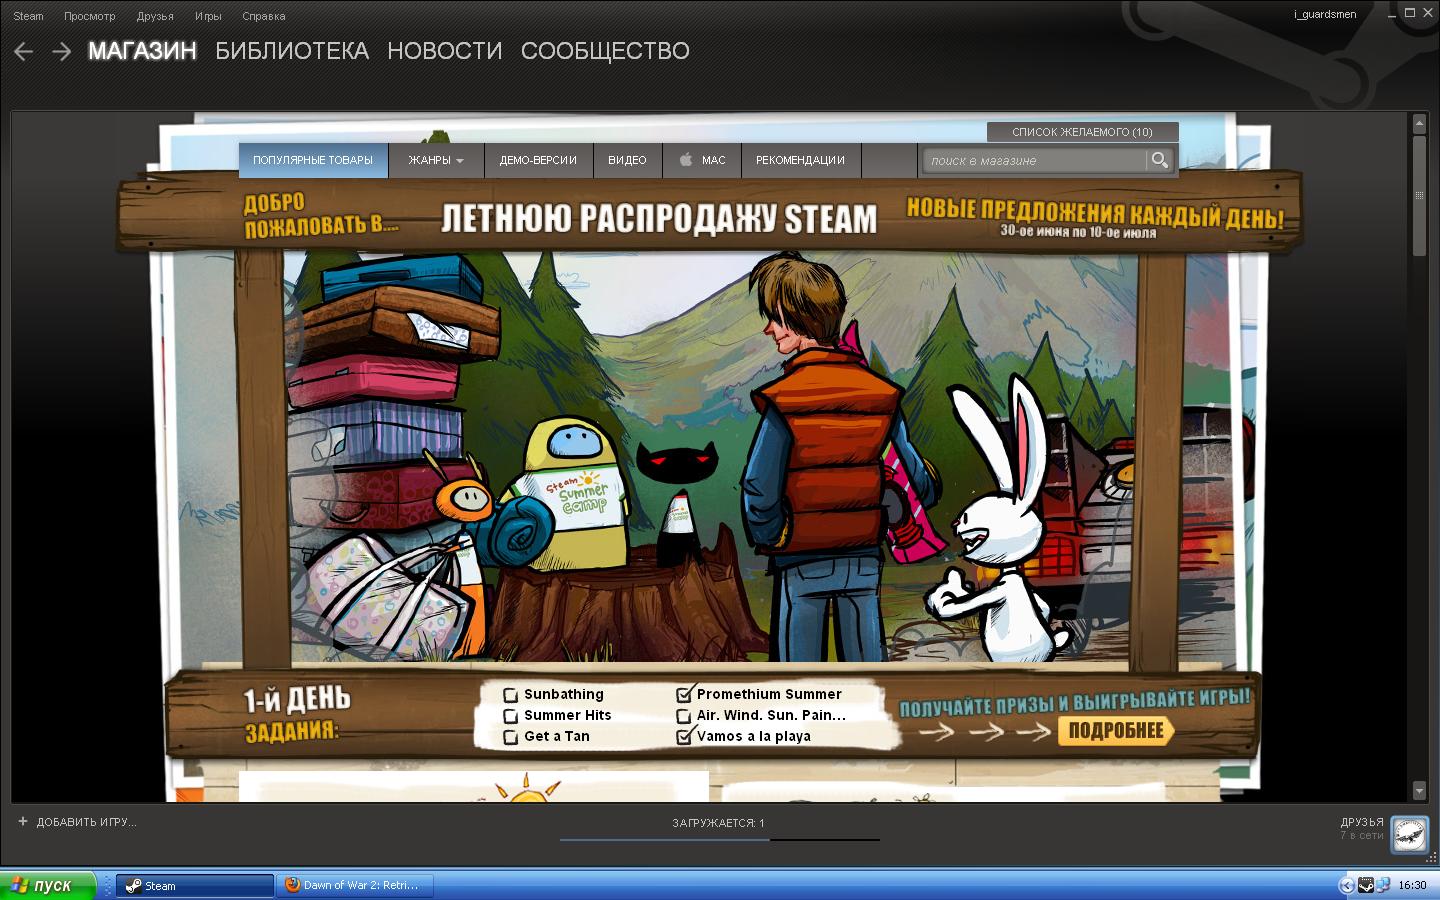Image resolution: width=1440 pixels, height=900 pixels.
Task: Go forward with the right arrow
Action: tap(61, 51)
